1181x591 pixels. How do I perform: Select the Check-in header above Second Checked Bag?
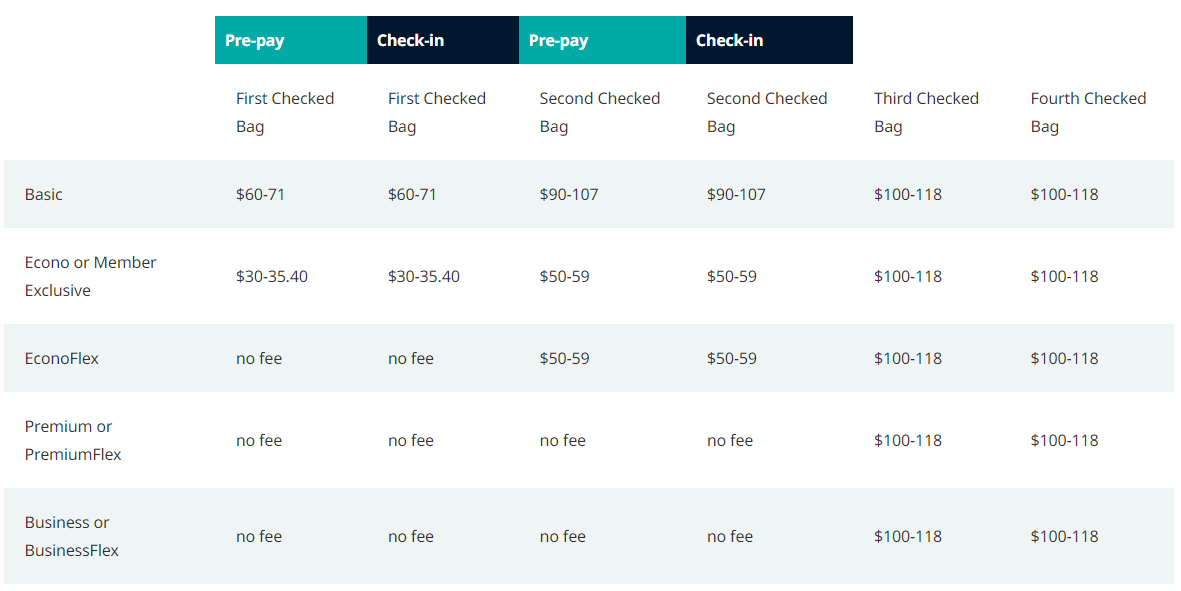tap(729, 41)
